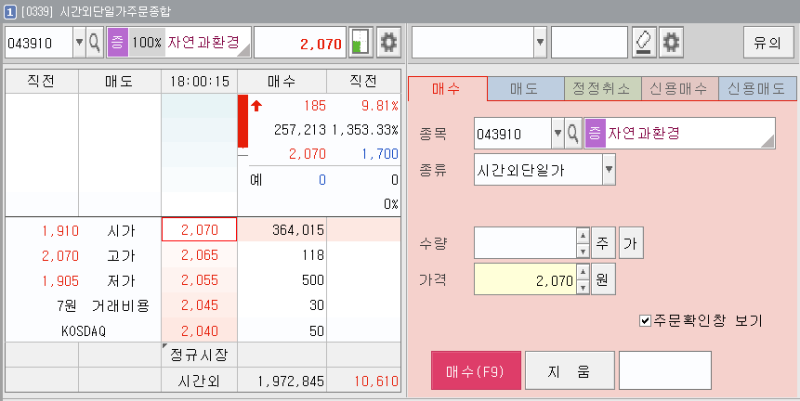Increase price with the 가격 stepper up arrow
The height and width of the screenshot is (401, 800).
[x=583, y=271]
